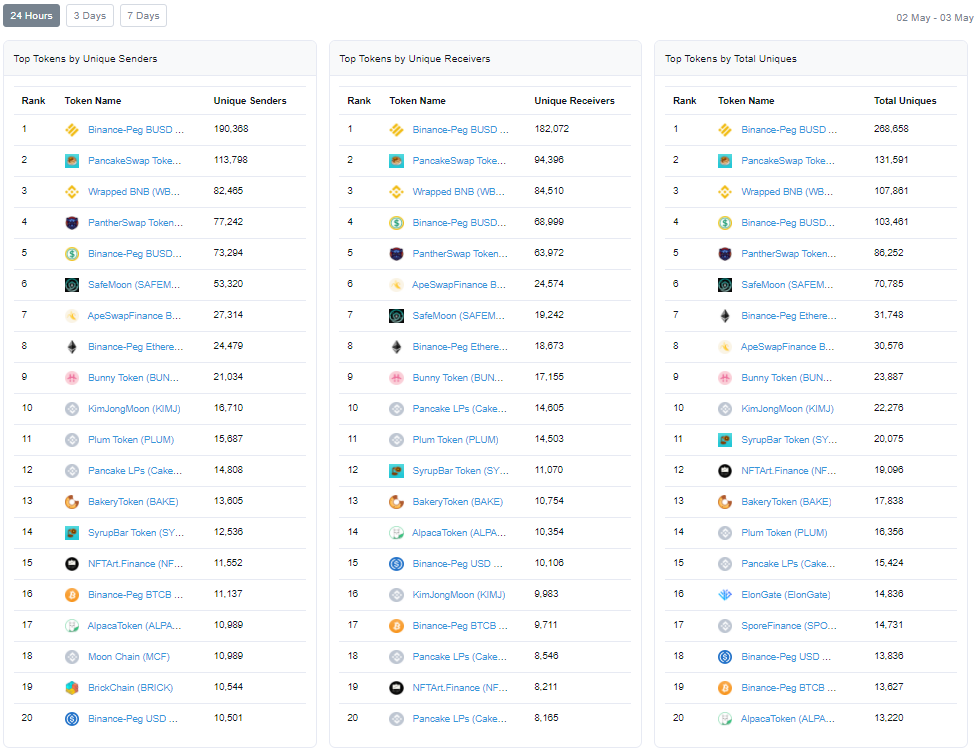The width and height of the screenshot is (977, 755).
Task: Open rank 18 Pancake LPs link in Unique Receivers
Action: pyautogui.click(x=459, y=657)
